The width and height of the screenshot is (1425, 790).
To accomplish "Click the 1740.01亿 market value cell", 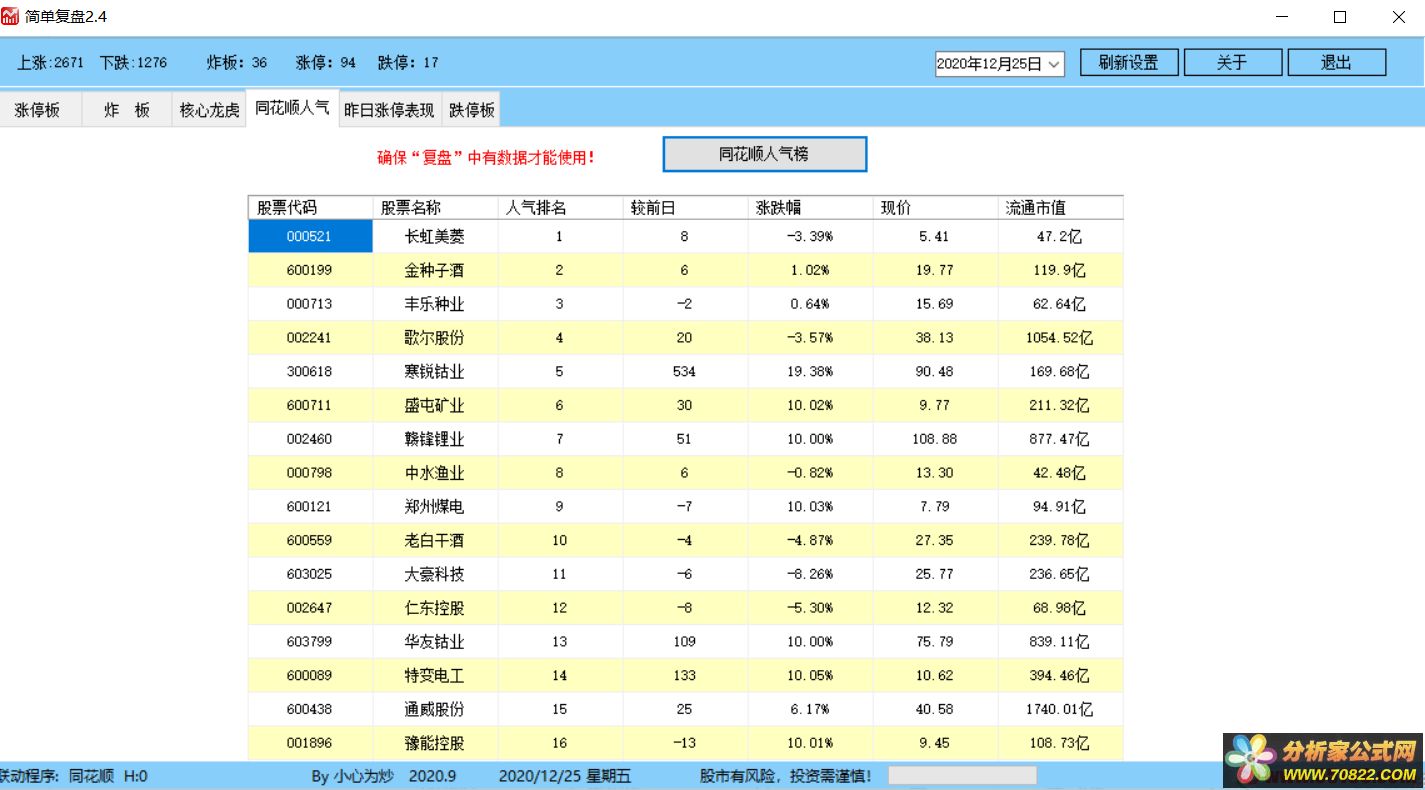I will coord(1060,709).
